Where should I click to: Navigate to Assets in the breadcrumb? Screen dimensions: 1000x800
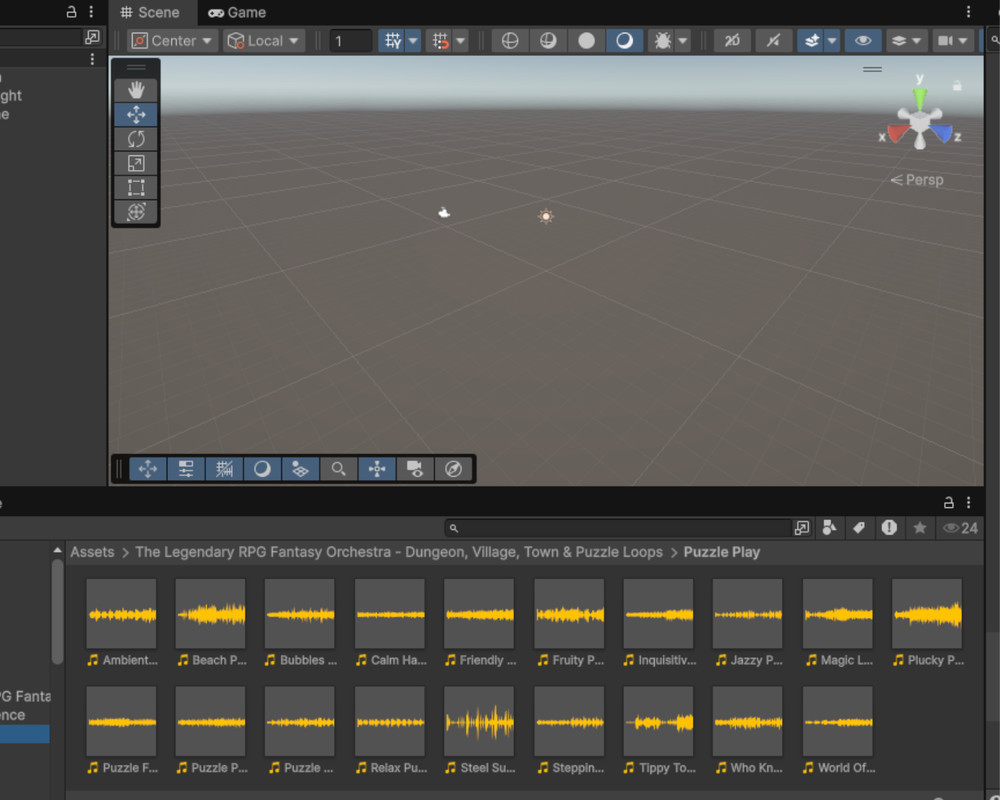(x=92, y=552)
